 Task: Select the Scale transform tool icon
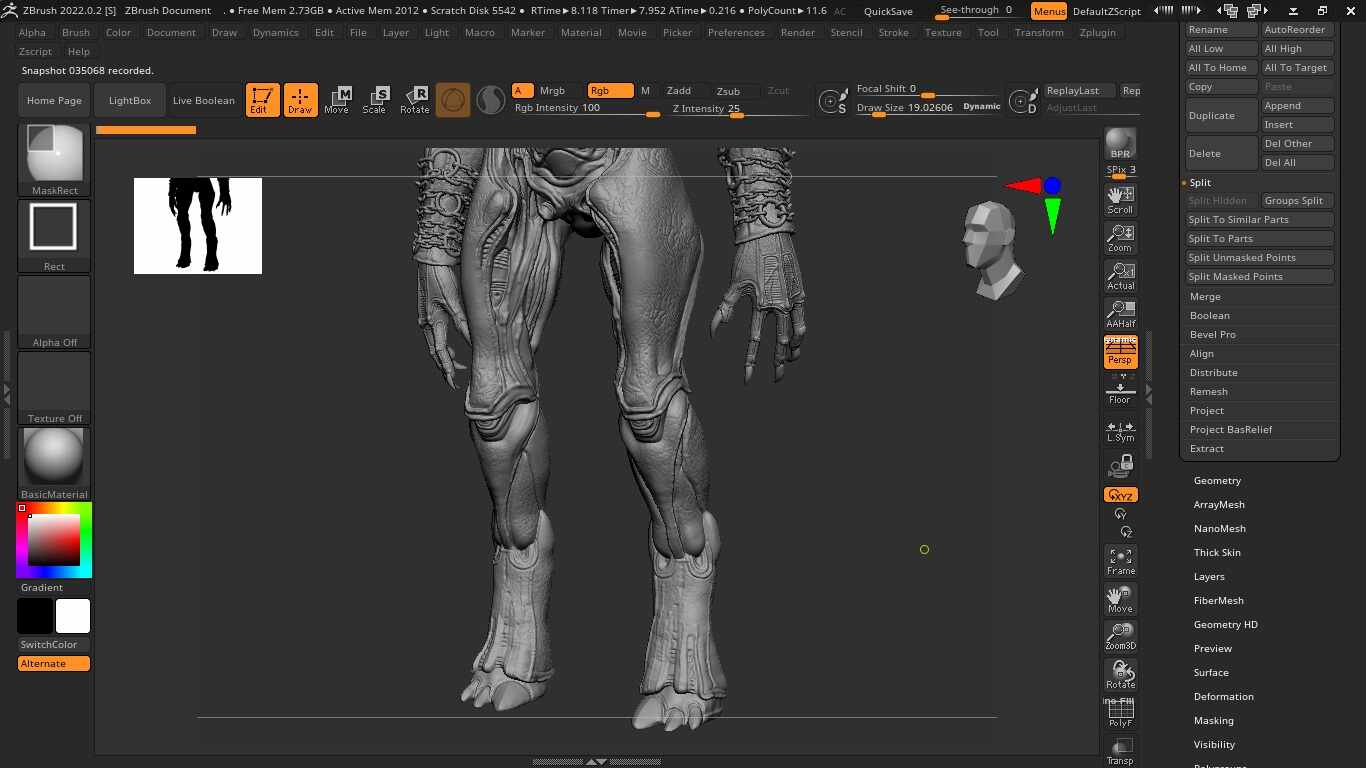coord(375,99)
